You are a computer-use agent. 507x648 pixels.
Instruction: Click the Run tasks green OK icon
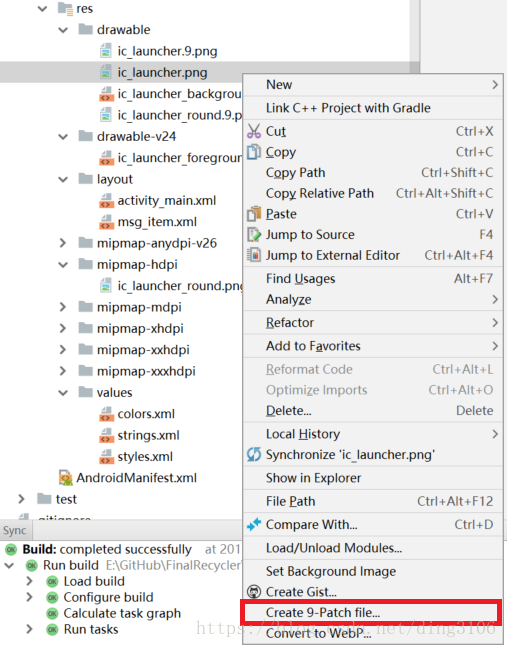pyautogui.click(x=52, y=629)
